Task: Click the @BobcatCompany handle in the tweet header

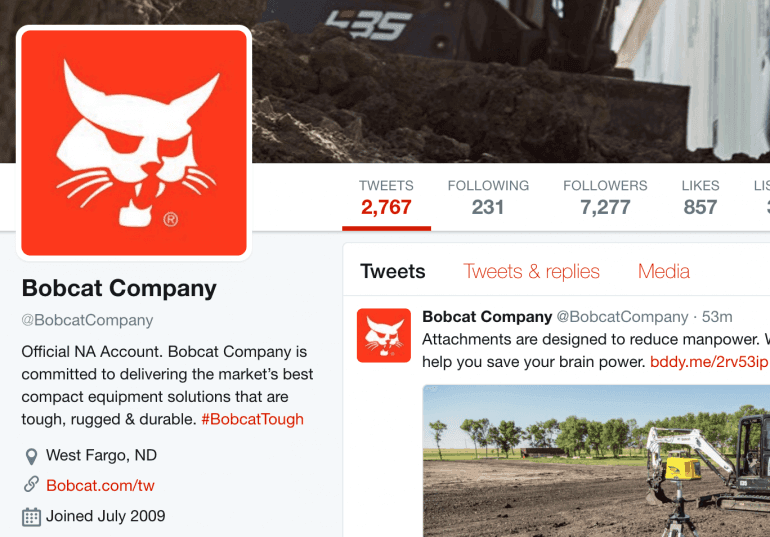Action: pyautogui.click(x=622, y=317)
